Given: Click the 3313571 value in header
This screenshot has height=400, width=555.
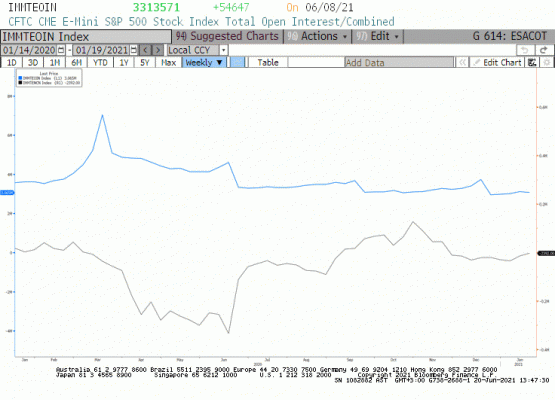Looking at the screenshot, I should pos(156,7).
